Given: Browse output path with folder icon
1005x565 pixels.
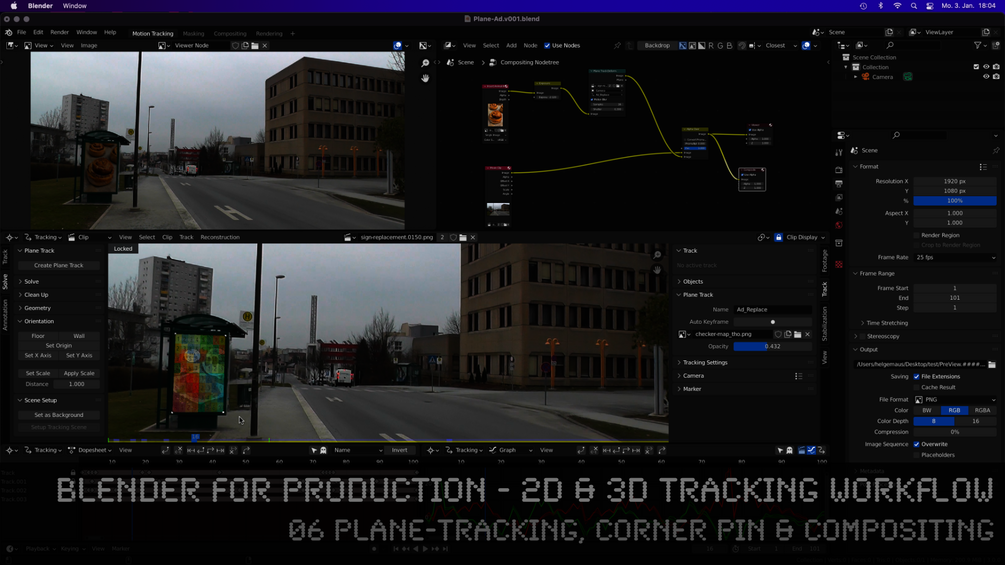Looking at the screenshot, I should click(992, 364).
